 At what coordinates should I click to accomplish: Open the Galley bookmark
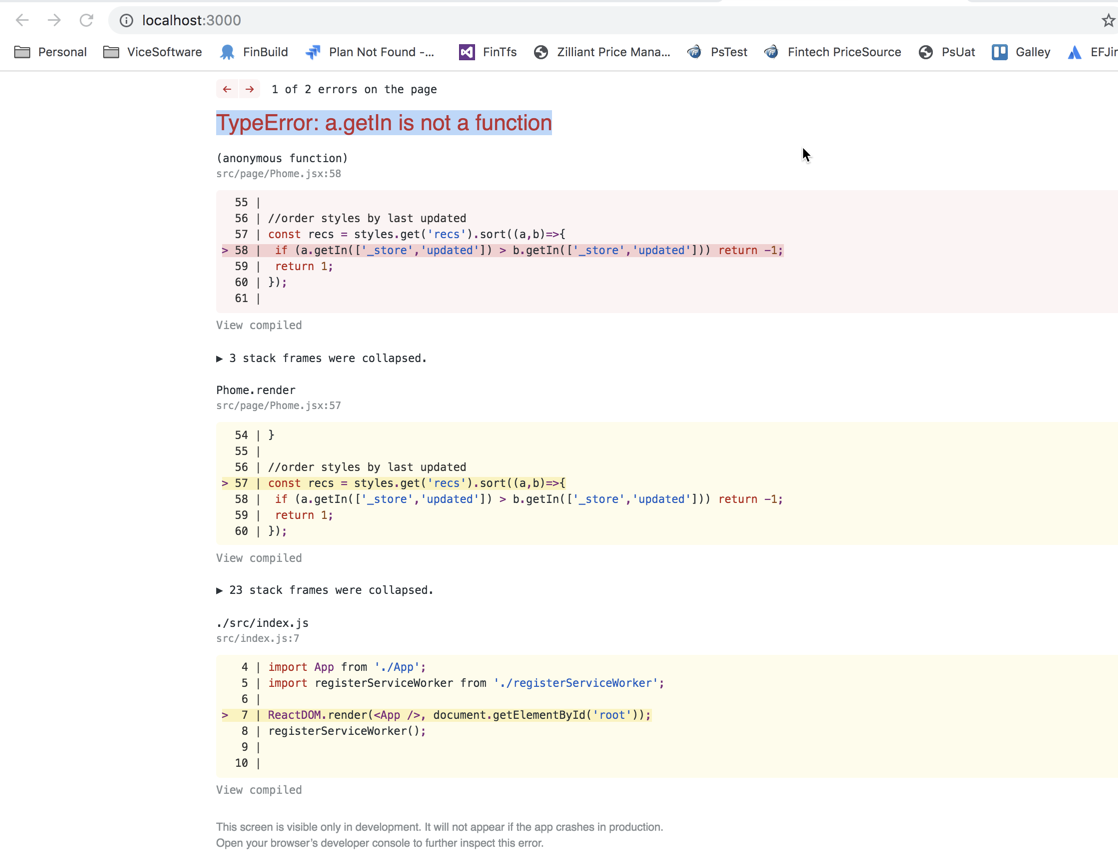point(1021,52)
